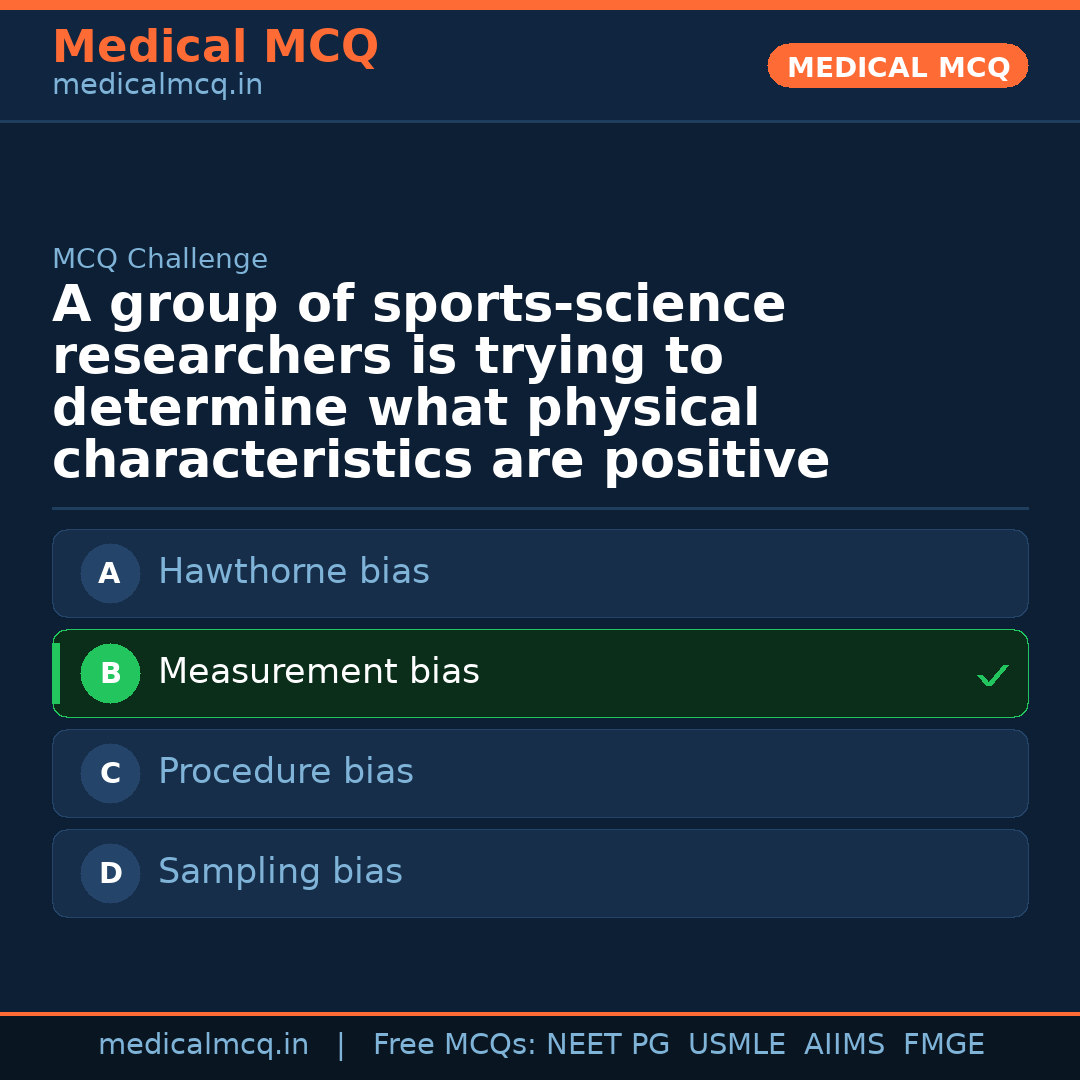Viewport: 1080px width, 1080px height.
Task: Select AIIMS in the footer
Action: (844, 1045)
